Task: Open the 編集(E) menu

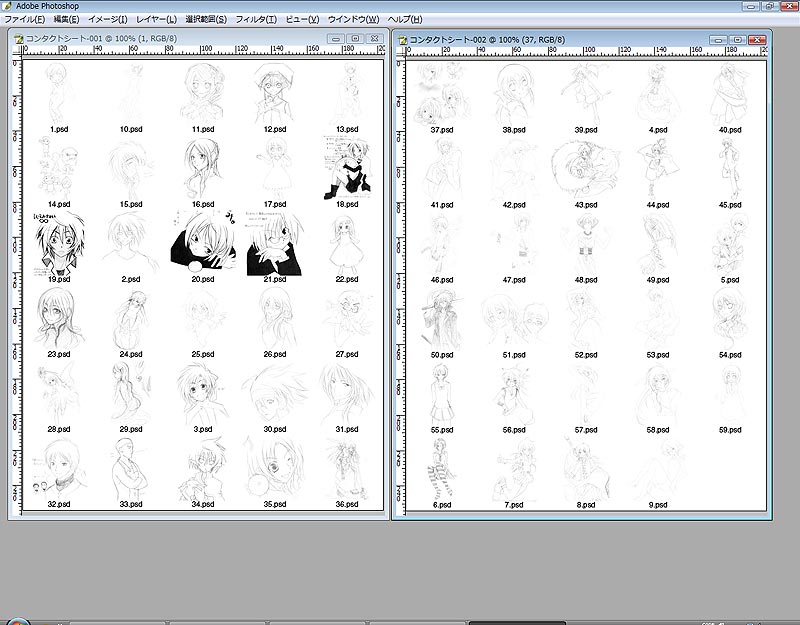Action: (66, 20)
